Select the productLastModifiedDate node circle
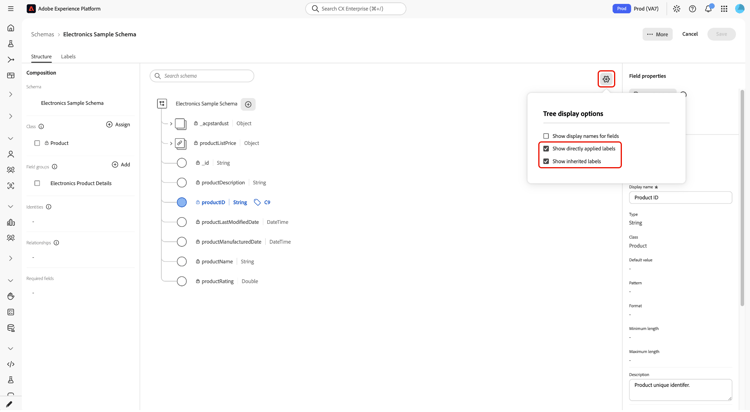The image size is (750, 412). [x=182, y=222]
